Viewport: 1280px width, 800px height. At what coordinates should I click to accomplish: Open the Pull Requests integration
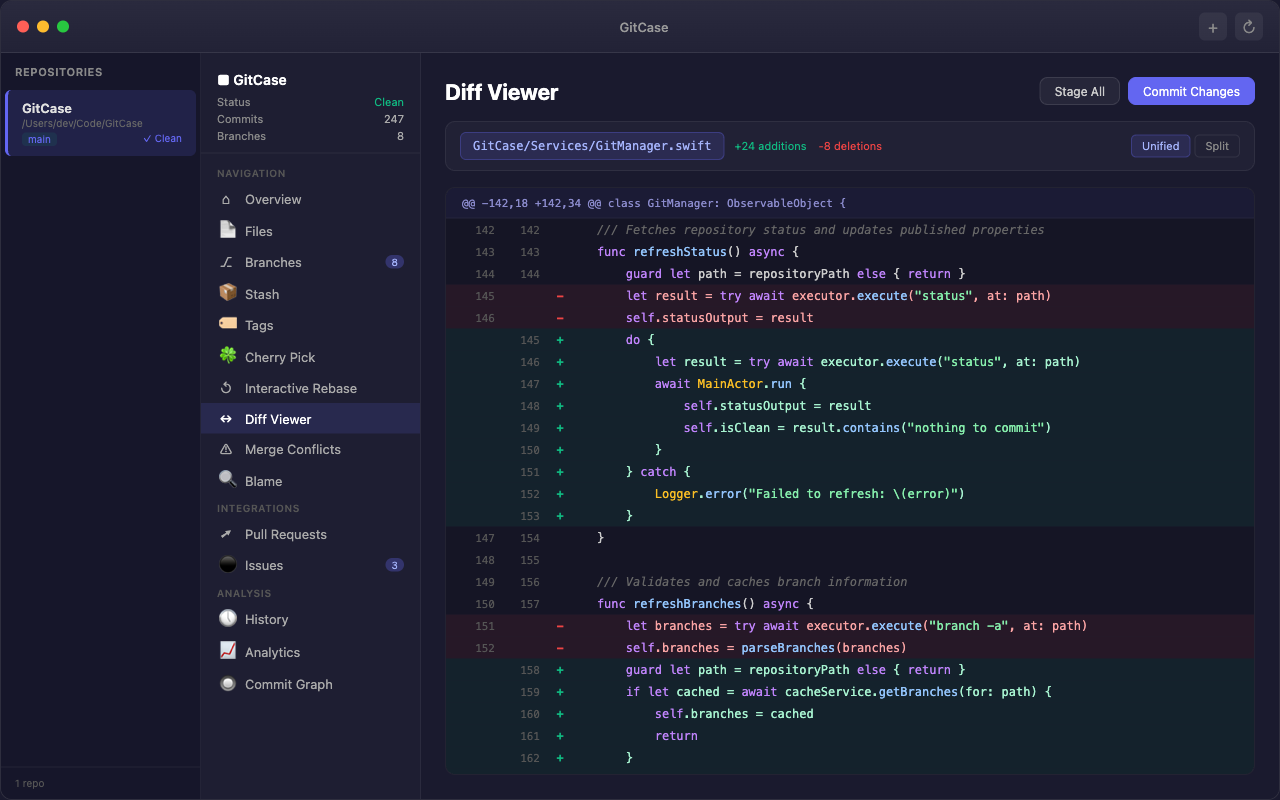tap(286, 534)
